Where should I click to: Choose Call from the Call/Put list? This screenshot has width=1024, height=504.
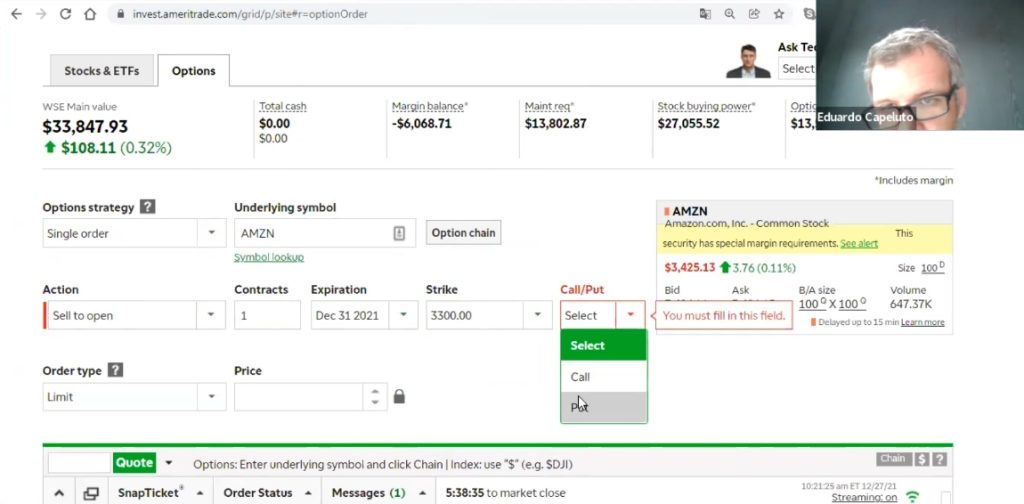[x=580, y=377]
